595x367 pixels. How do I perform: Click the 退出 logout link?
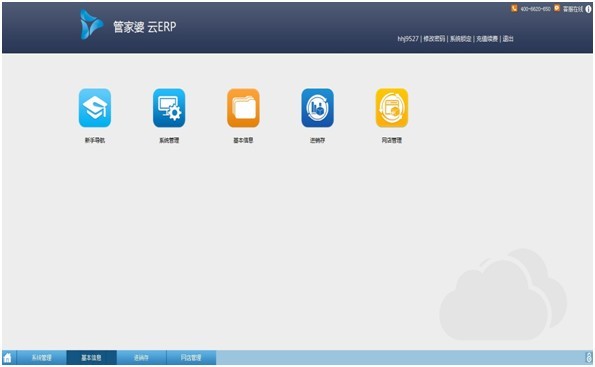click(x=508, y=39)
